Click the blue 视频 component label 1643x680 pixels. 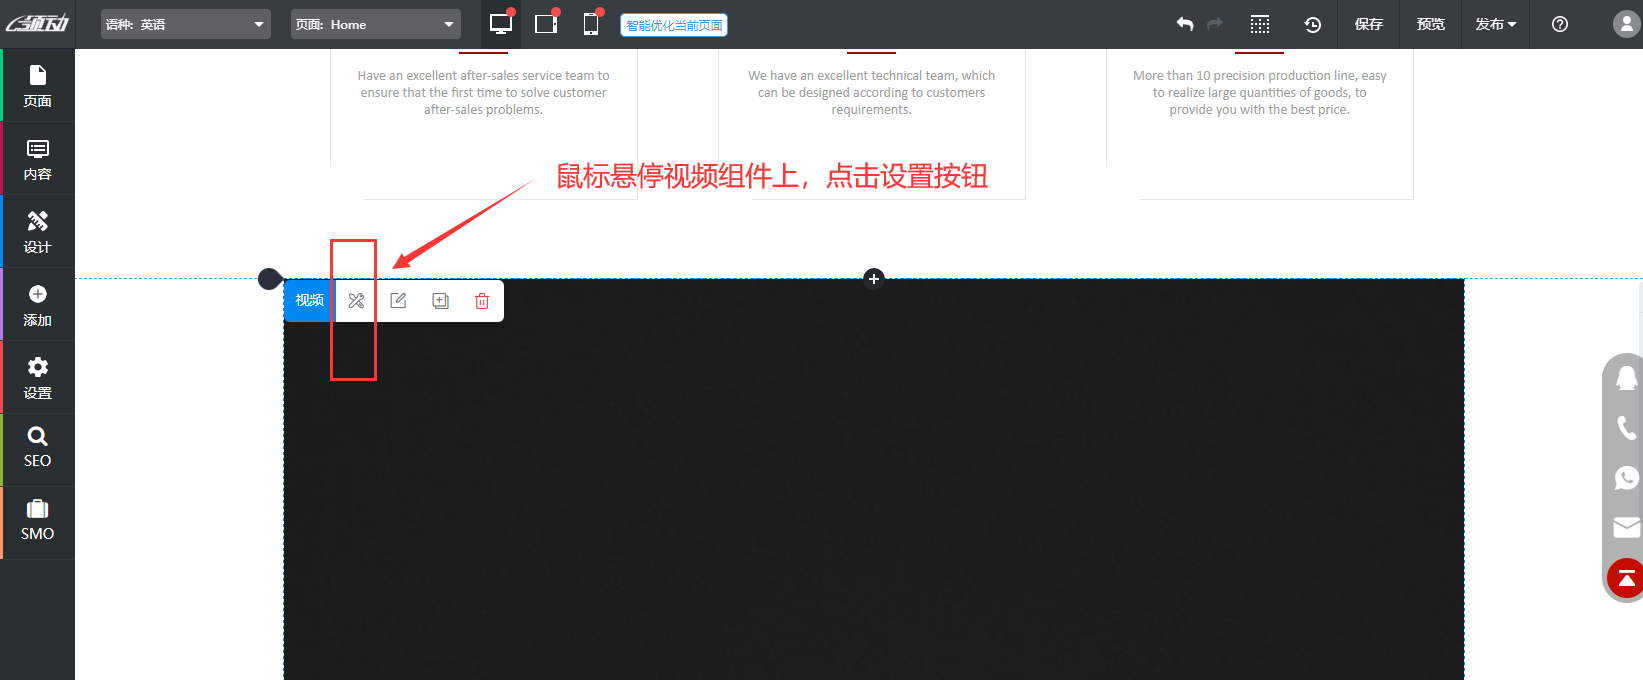(x=310, y=301)
